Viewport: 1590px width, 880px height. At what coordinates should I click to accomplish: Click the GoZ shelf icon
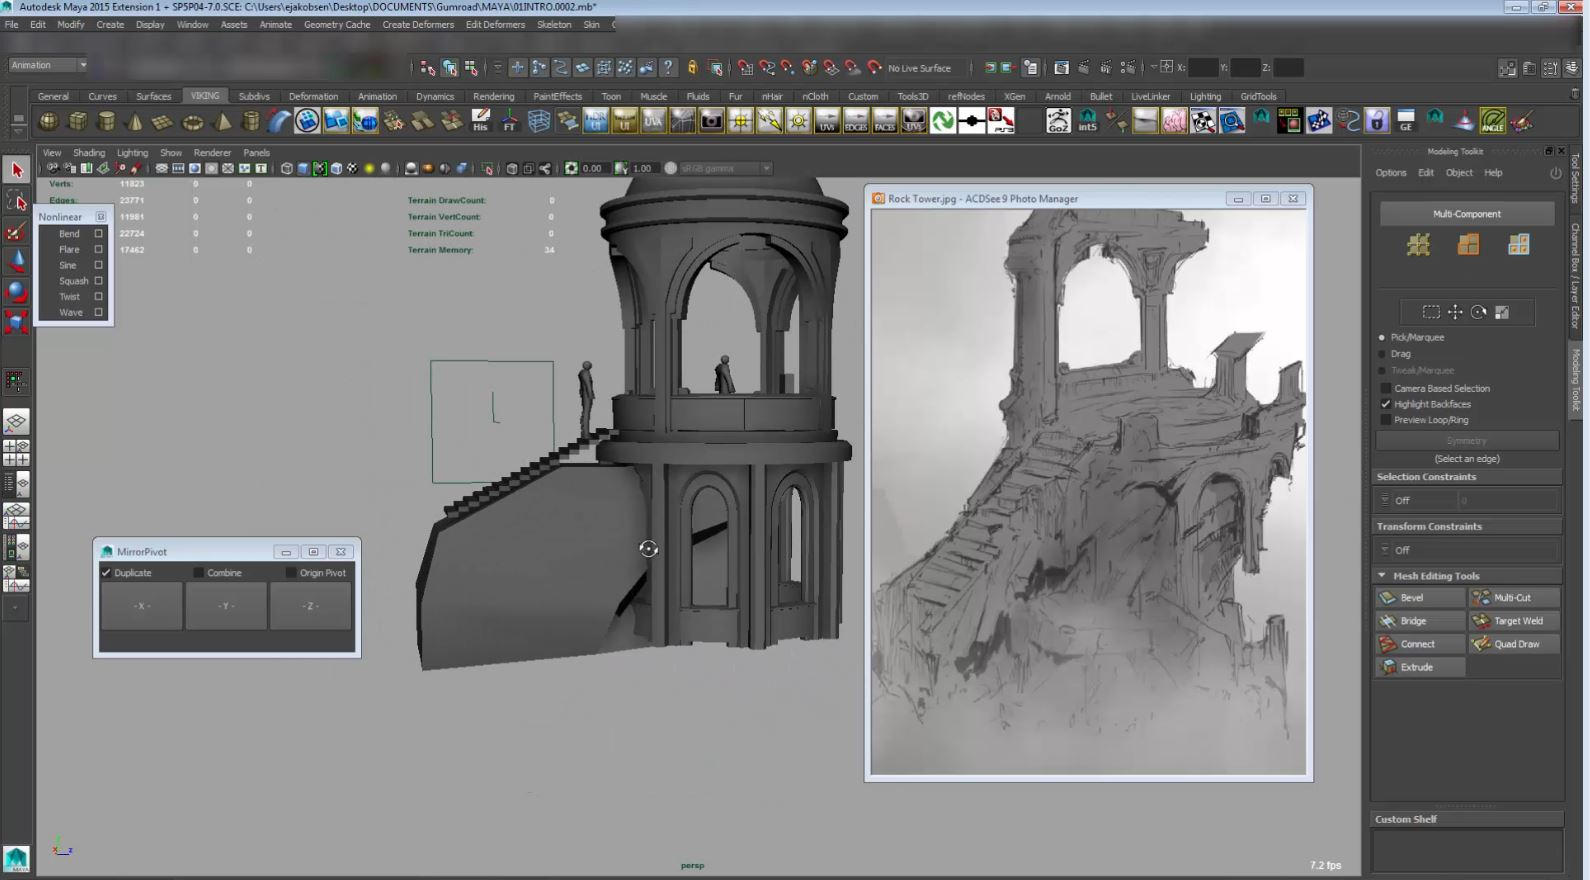pos(1057,121)
